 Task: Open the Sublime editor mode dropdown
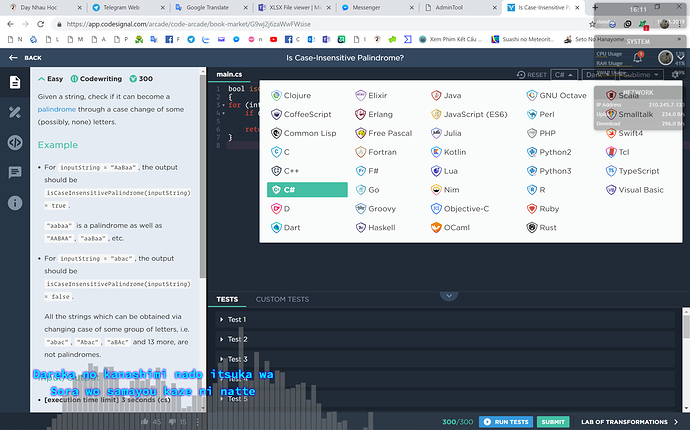click(641, 75)
